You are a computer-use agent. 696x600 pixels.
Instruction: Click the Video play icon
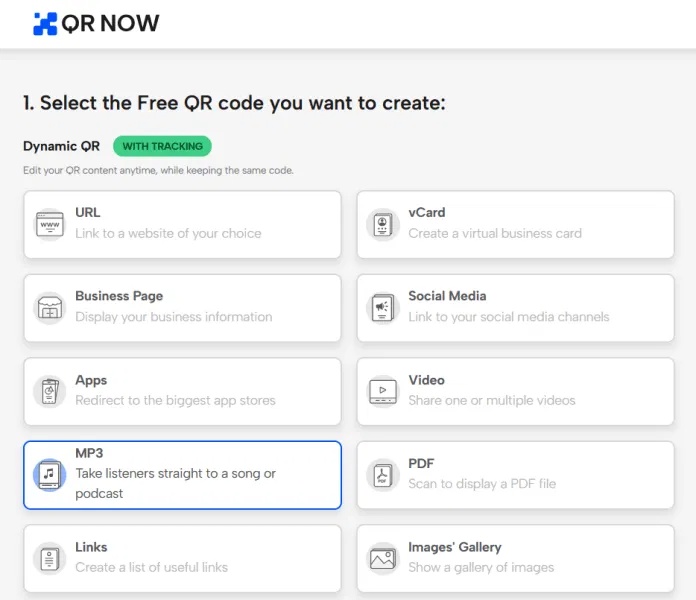(382, 391)
